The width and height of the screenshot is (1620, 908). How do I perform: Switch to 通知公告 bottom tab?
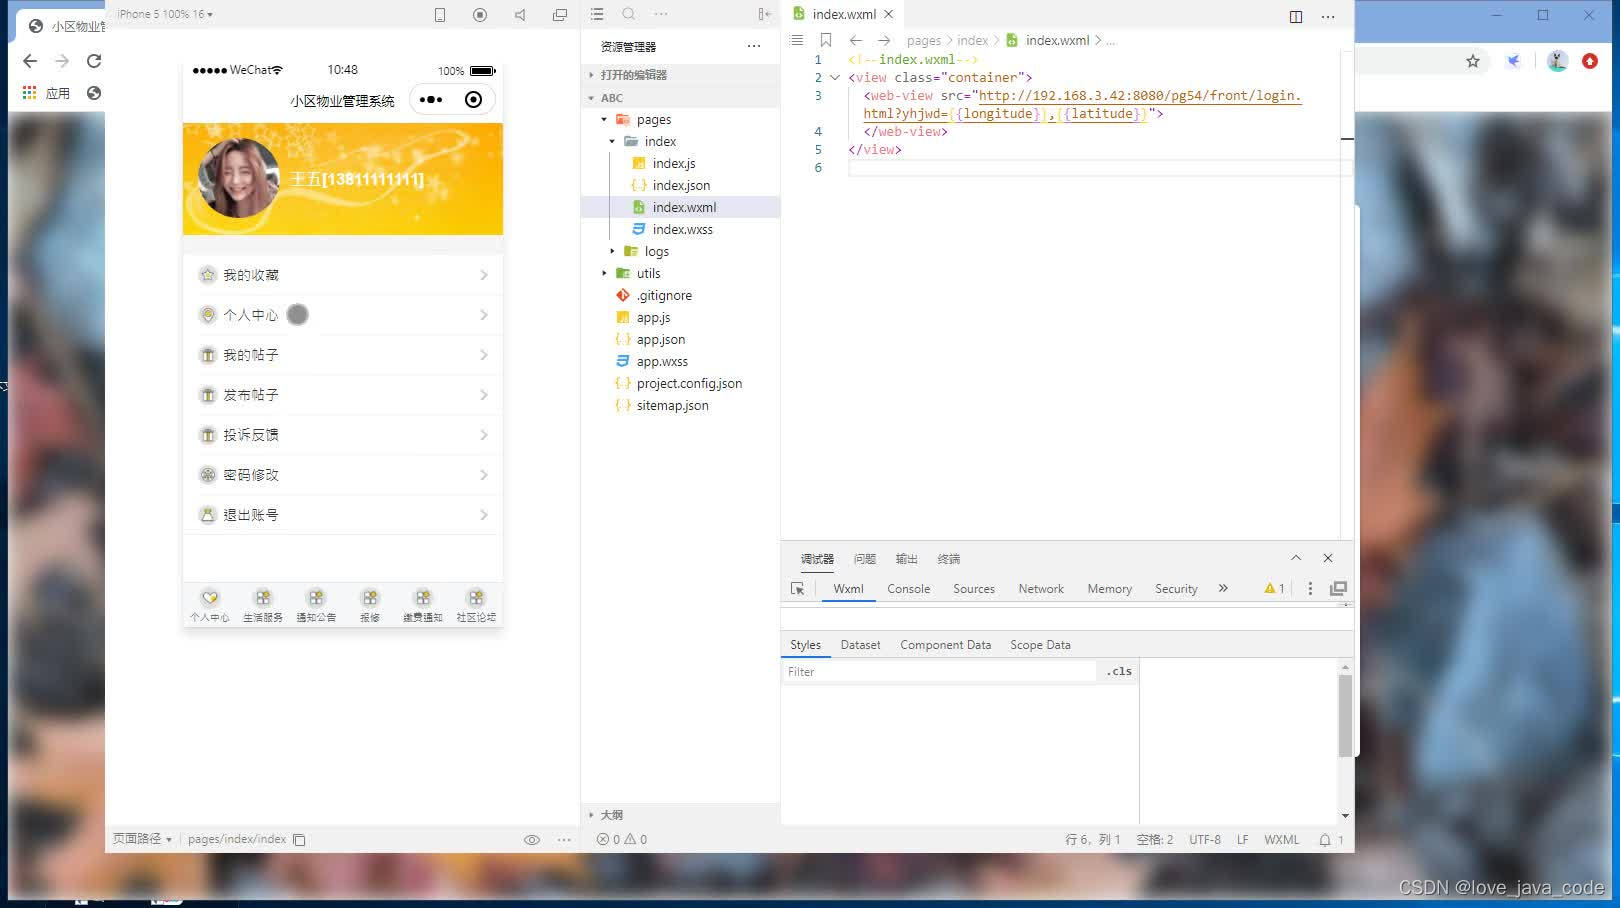tap(316, 605)
